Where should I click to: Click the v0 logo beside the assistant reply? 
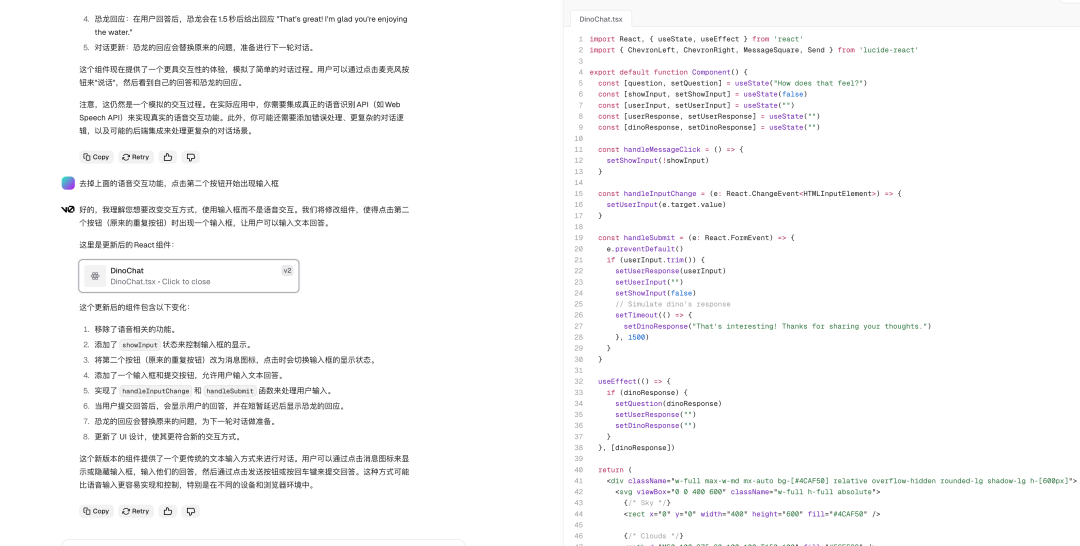[x=68, y=210]
